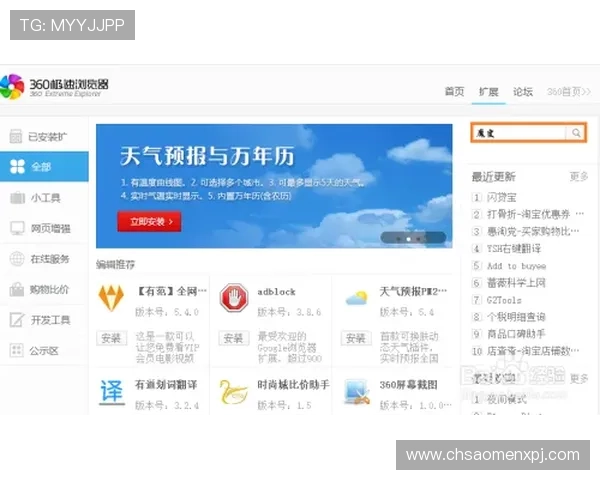The image size is (600, 480).
Task: Open the 开发工具 category
Action: pyautogui.click(x=44, y=320)
